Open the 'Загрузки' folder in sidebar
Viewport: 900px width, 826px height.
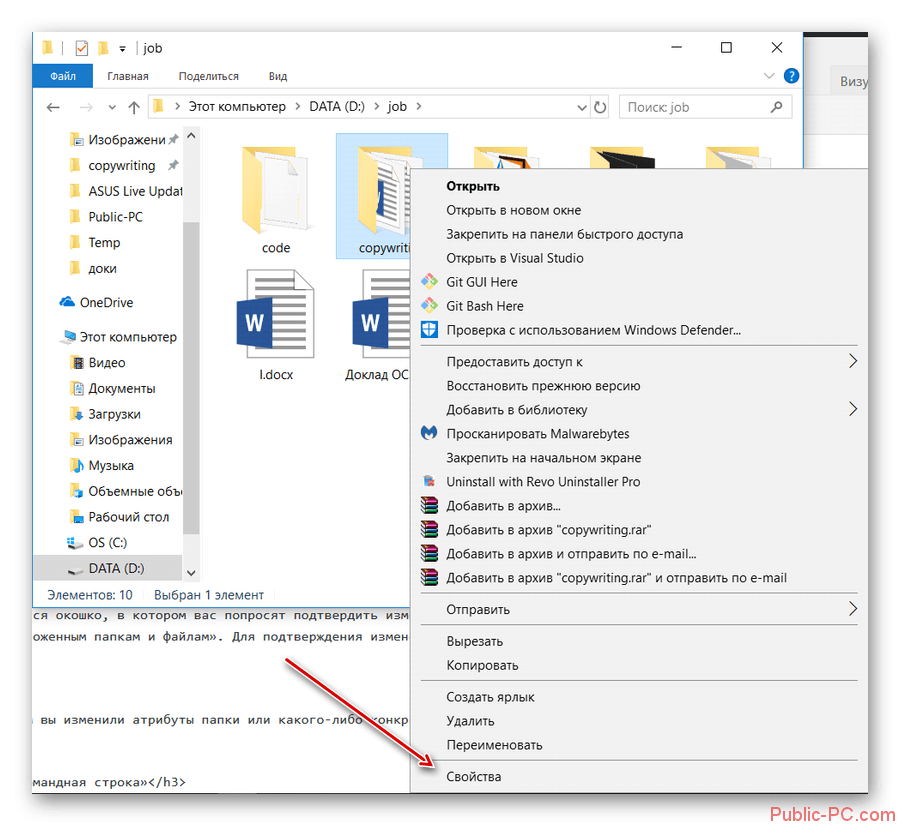[114, 414]
